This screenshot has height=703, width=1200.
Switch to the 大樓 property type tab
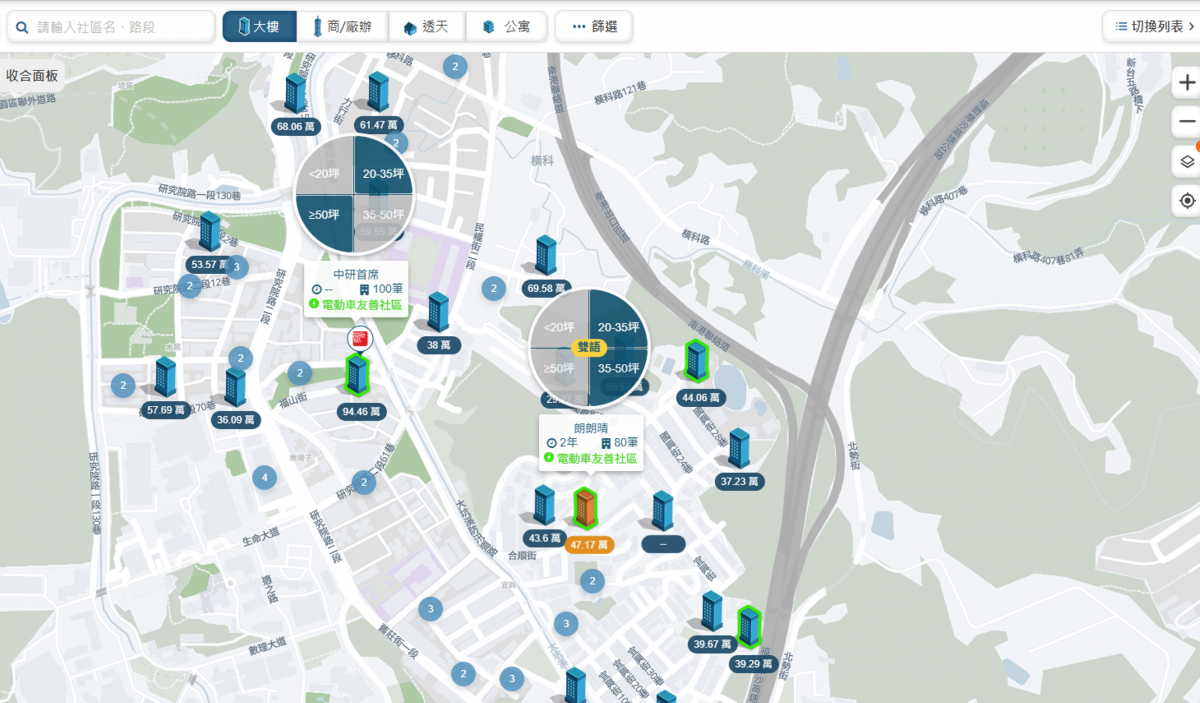[x=260, y=26]
